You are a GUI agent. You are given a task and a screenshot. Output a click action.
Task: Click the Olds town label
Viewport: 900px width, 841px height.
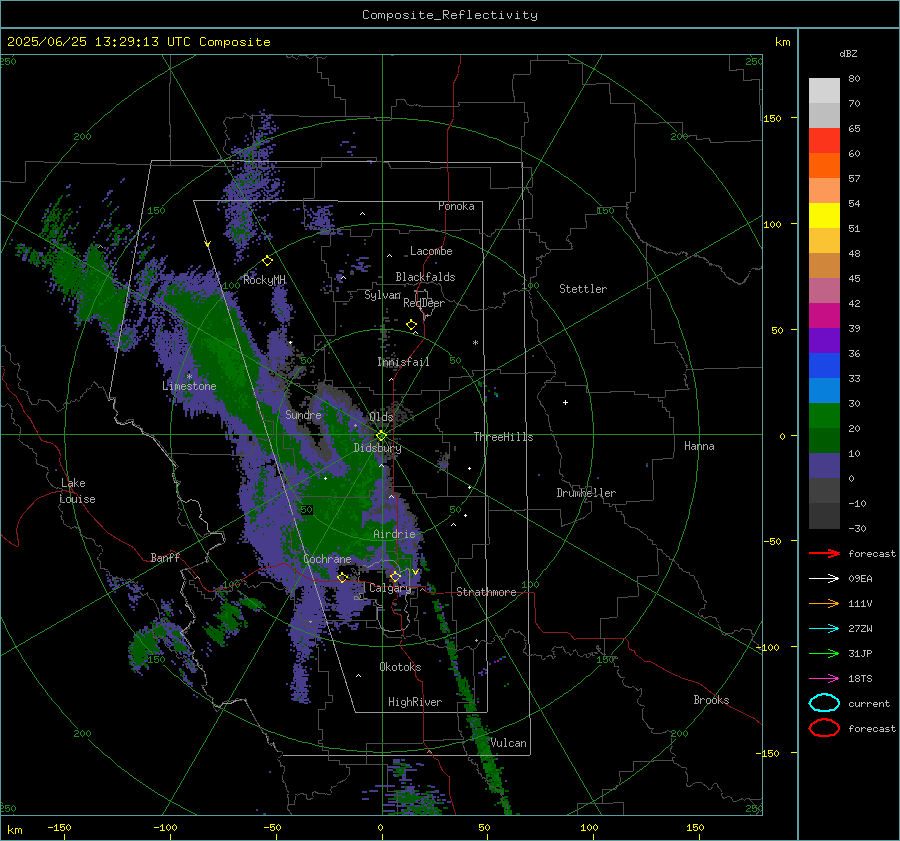pyautogui.click(x=381, y=416)
